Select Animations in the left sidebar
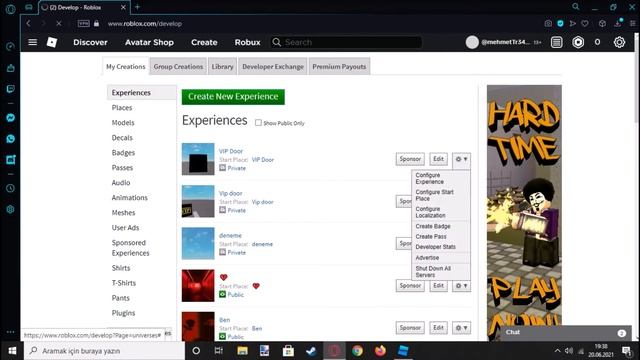Image resolution: width=640 pixels, height=360 pixels. pyautogui.click(x=130, y=198)
